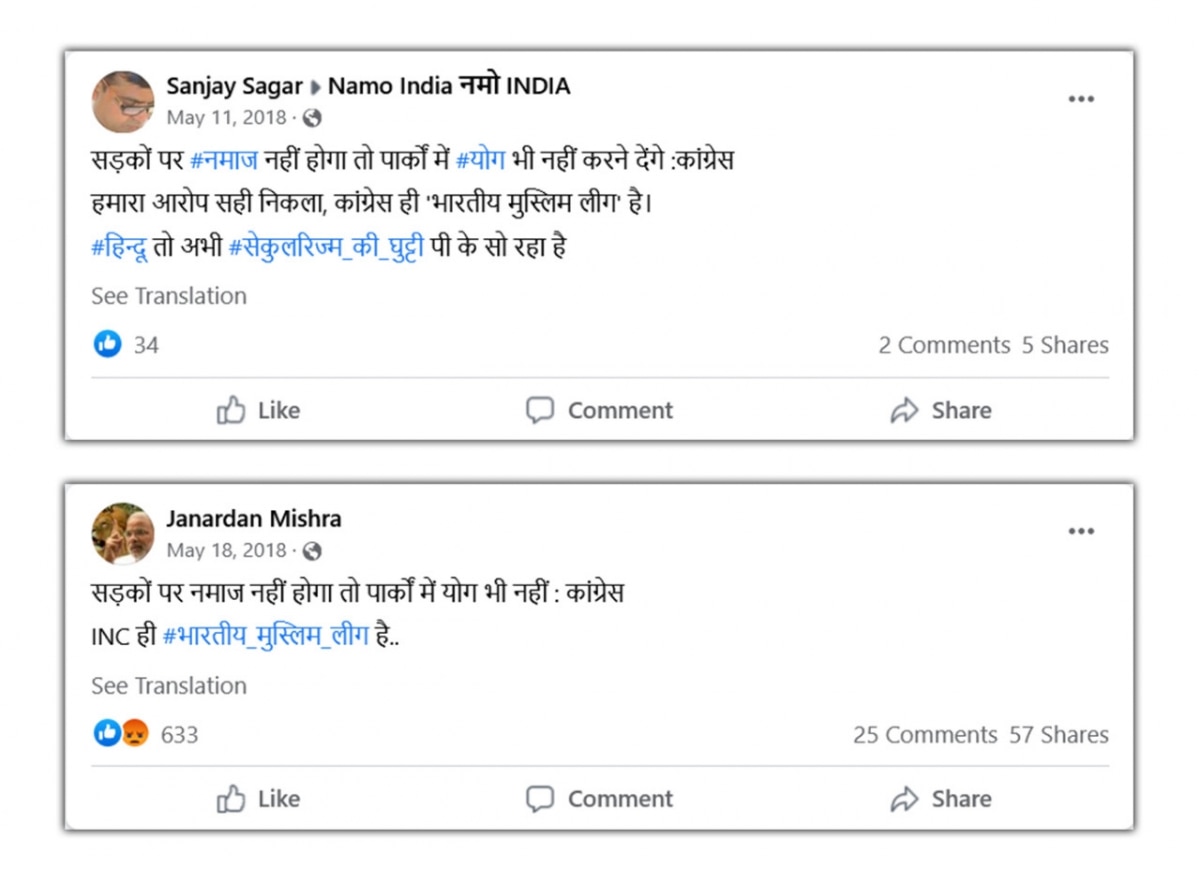Click the blue like reaction icon beside 34
The width and height of the screenshot is (1200, 871).
click(x=107, y=345)
